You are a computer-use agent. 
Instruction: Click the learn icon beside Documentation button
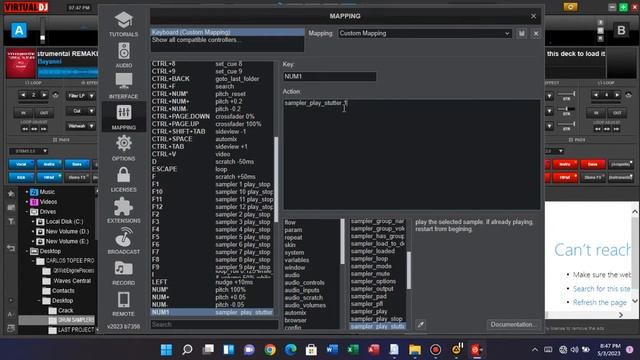click(420, 324)
